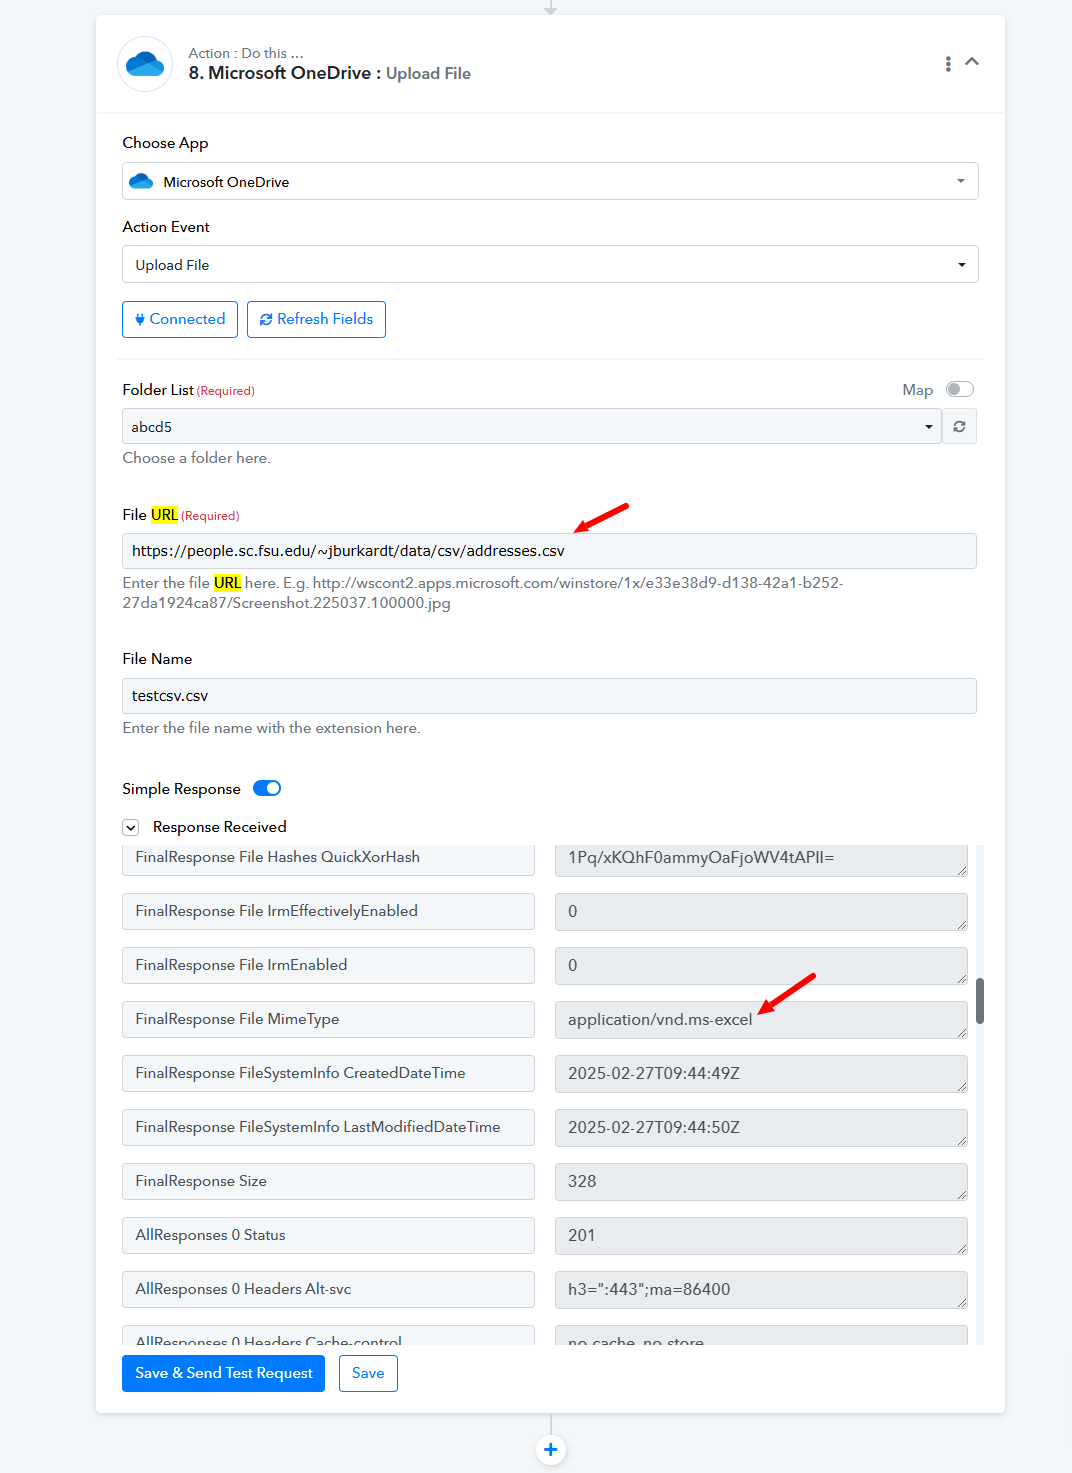Click the File Name field containing testcsv.csv
This screenshot has width=1072, height=1473.
[549, 696]
